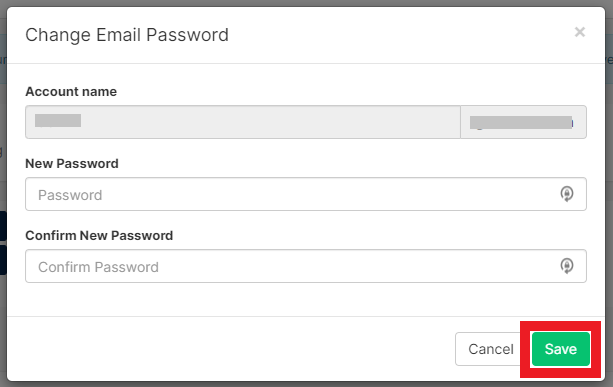
Task: Focus the Confirm Password input field
Action: [x=306, y=266]
